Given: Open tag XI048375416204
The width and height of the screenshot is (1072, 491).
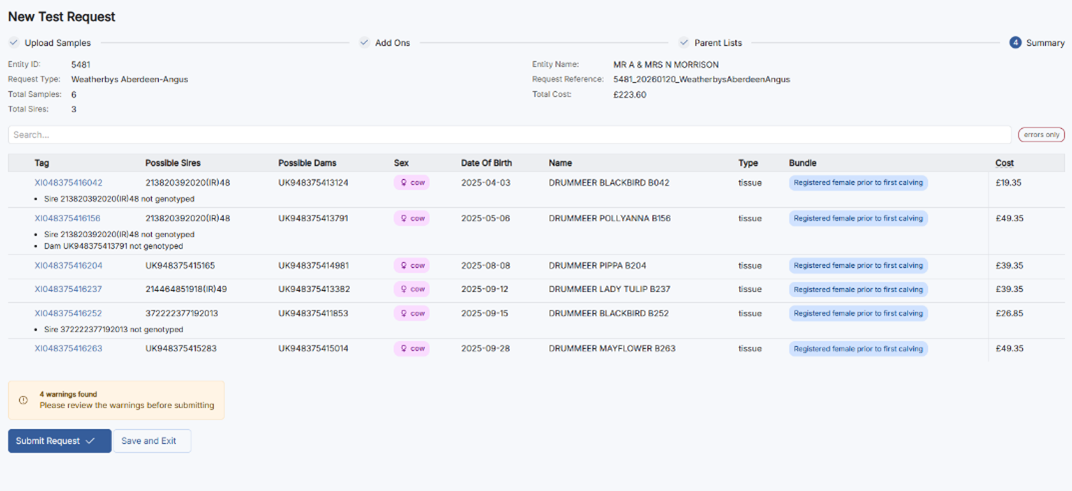Looking at the screenshot, I should click(68, 265).
